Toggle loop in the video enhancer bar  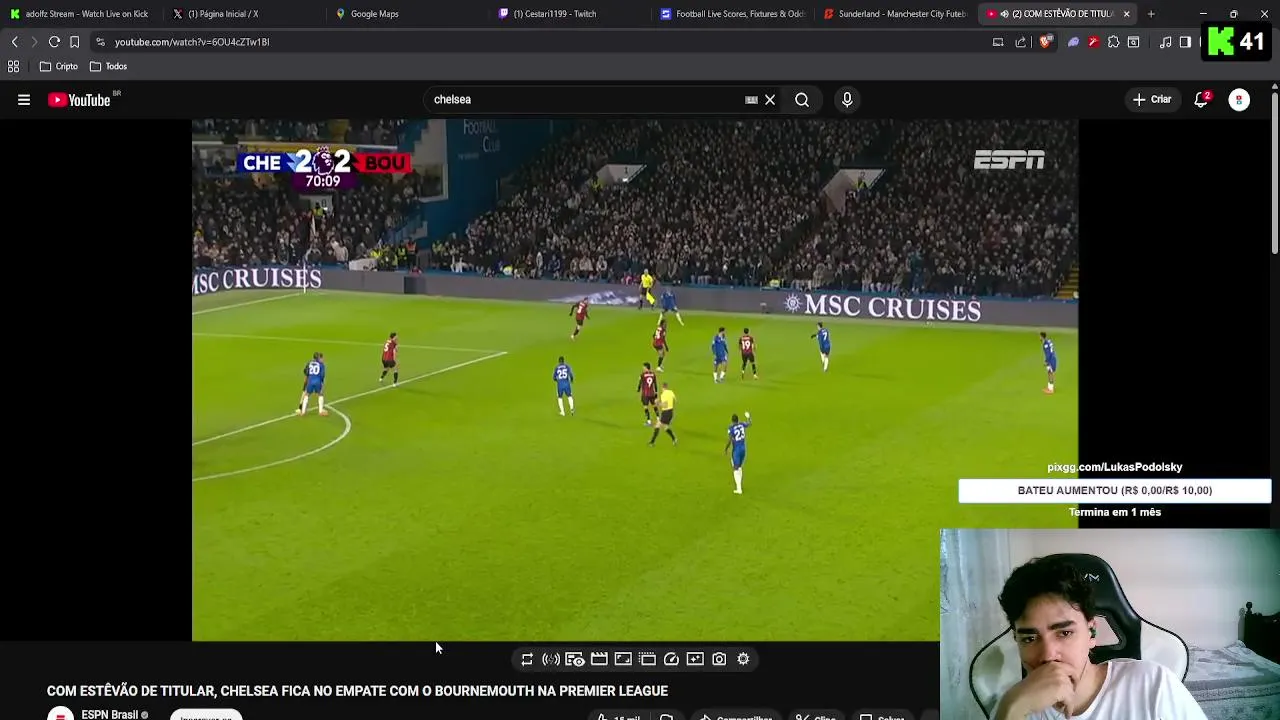click(x=527, y=659)
